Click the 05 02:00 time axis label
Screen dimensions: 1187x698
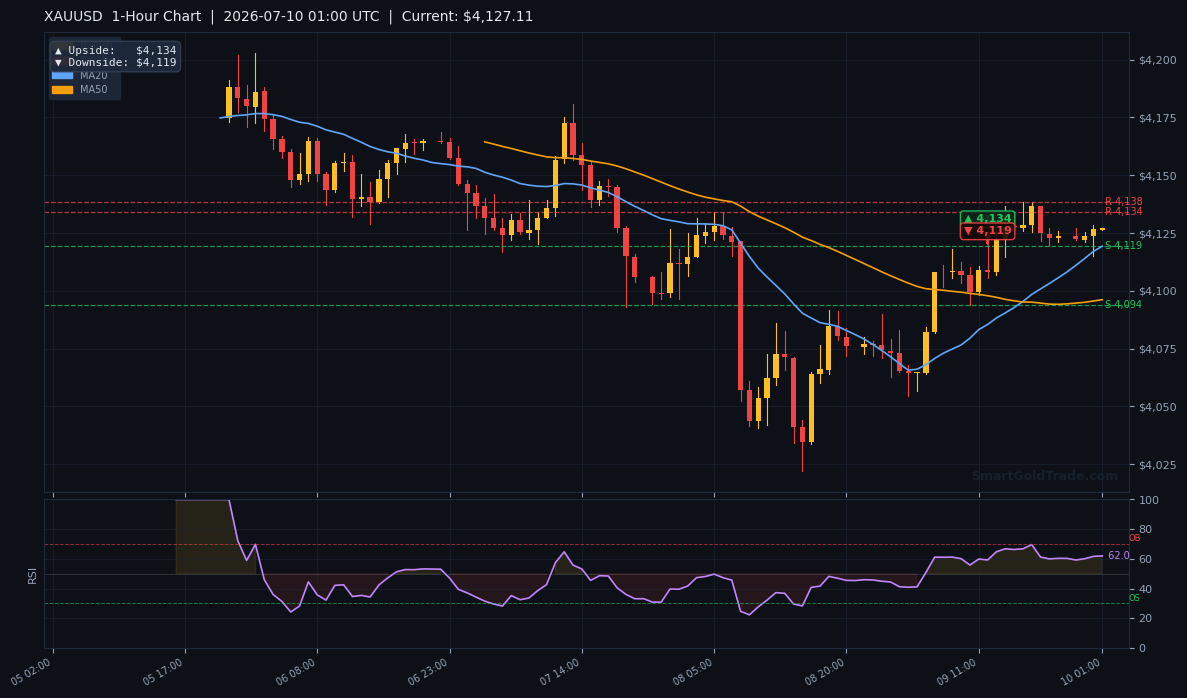click(x=31, y=672)
